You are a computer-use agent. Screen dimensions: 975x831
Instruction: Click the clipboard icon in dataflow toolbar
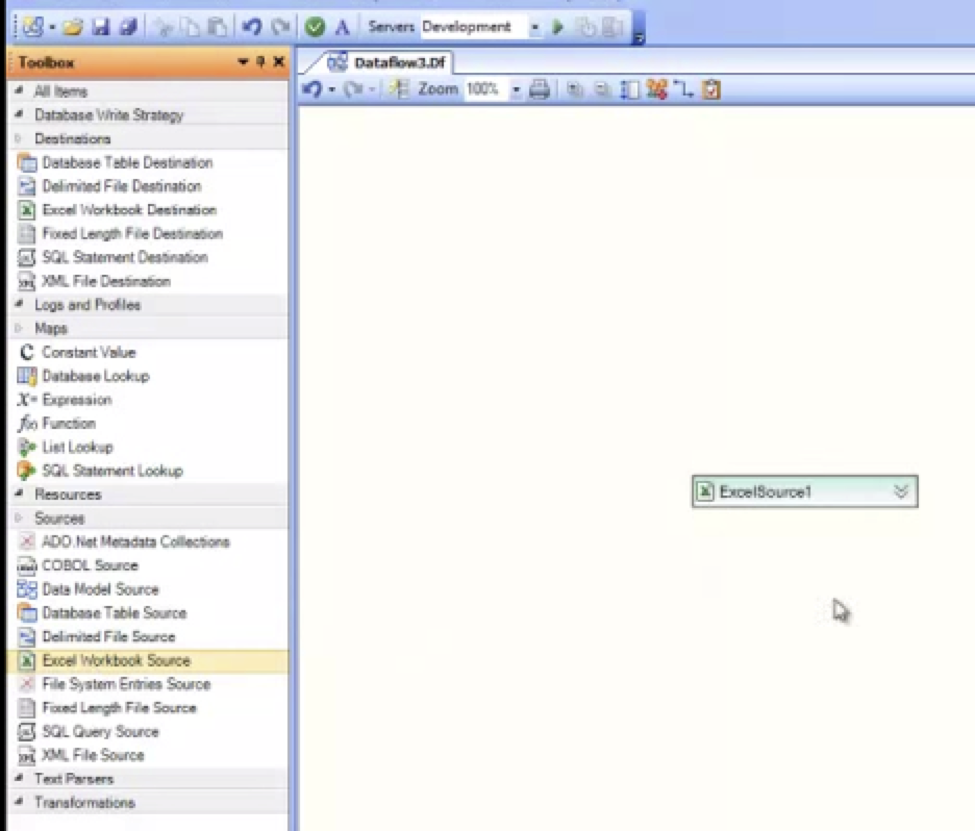coord(711,90)
